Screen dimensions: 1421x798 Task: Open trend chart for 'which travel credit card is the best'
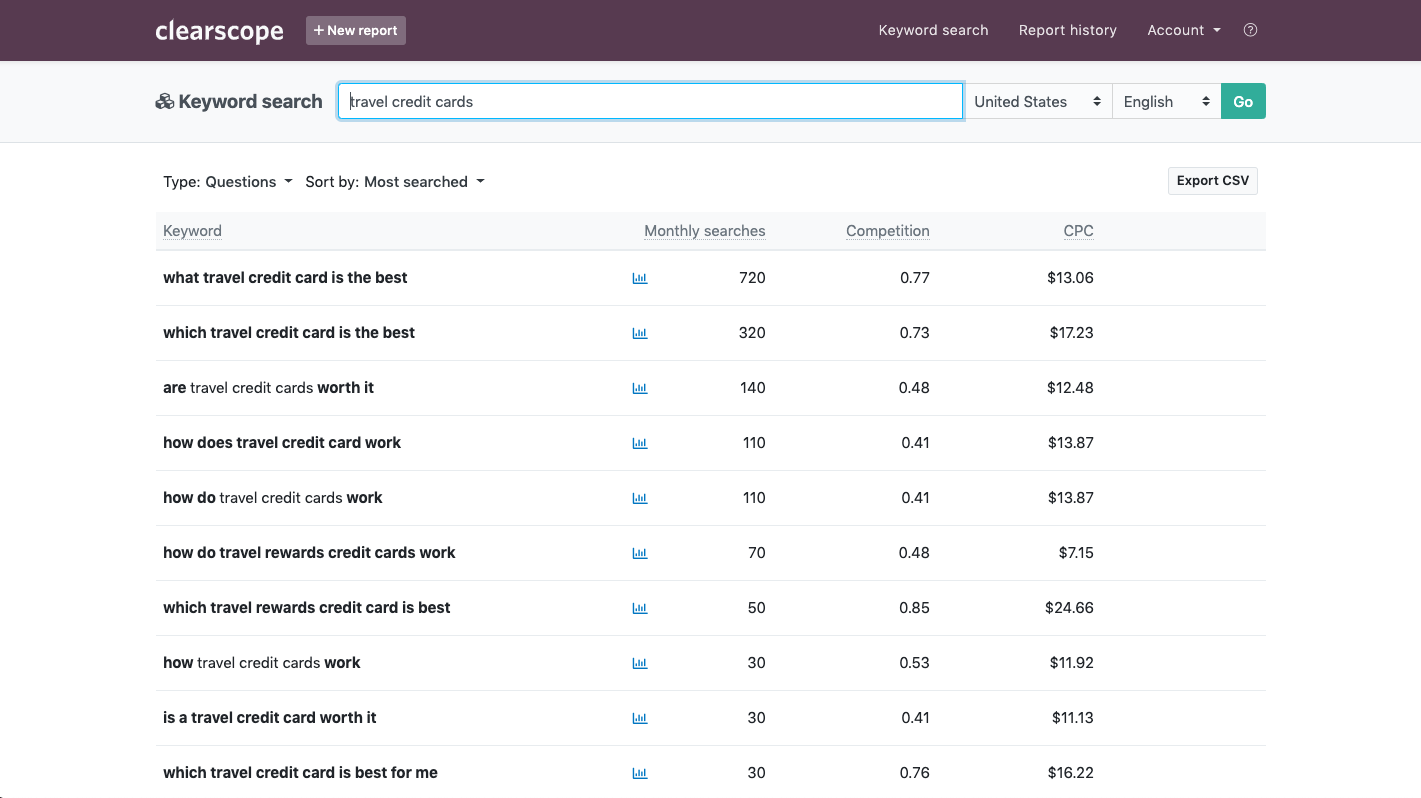click(640, 334)
